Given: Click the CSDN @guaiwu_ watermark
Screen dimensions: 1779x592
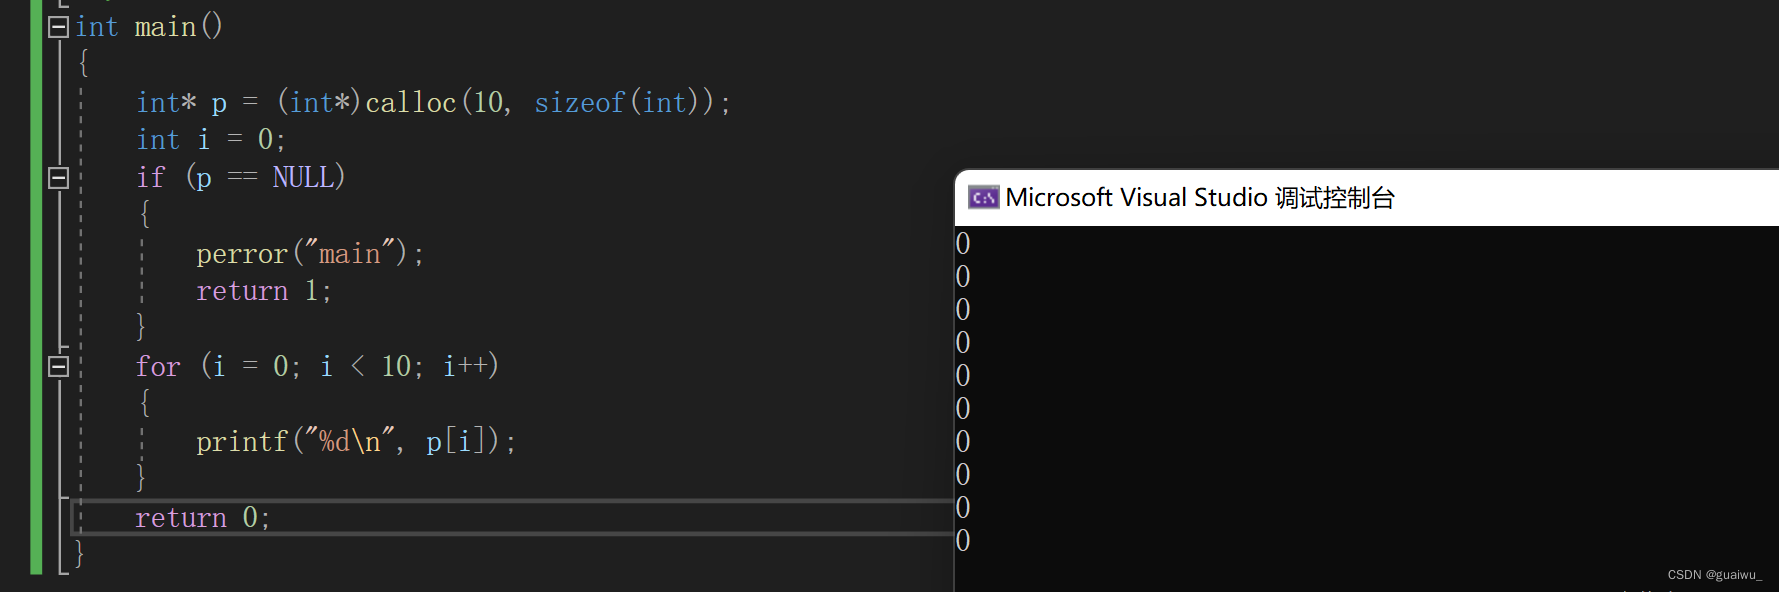Looking at the screenshot, I should tap(1715, 575).
